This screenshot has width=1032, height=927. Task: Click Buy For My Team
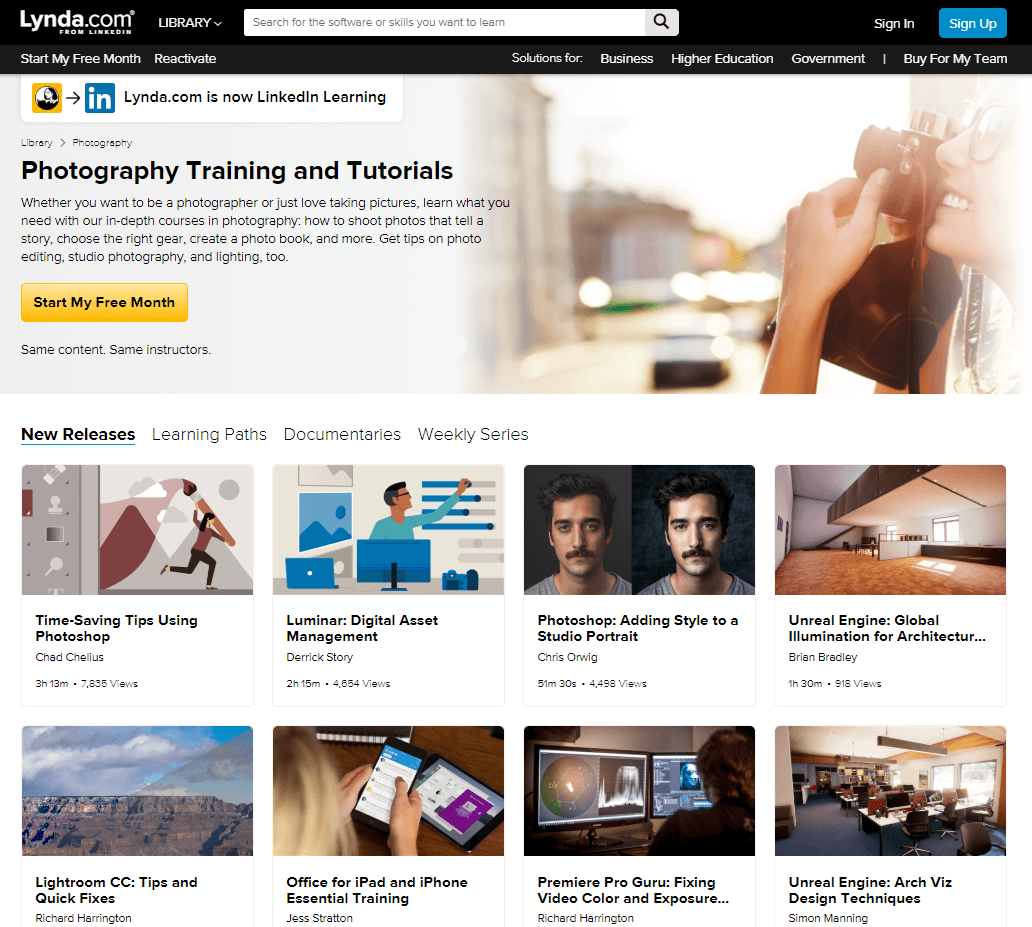[x=955, y=59]
